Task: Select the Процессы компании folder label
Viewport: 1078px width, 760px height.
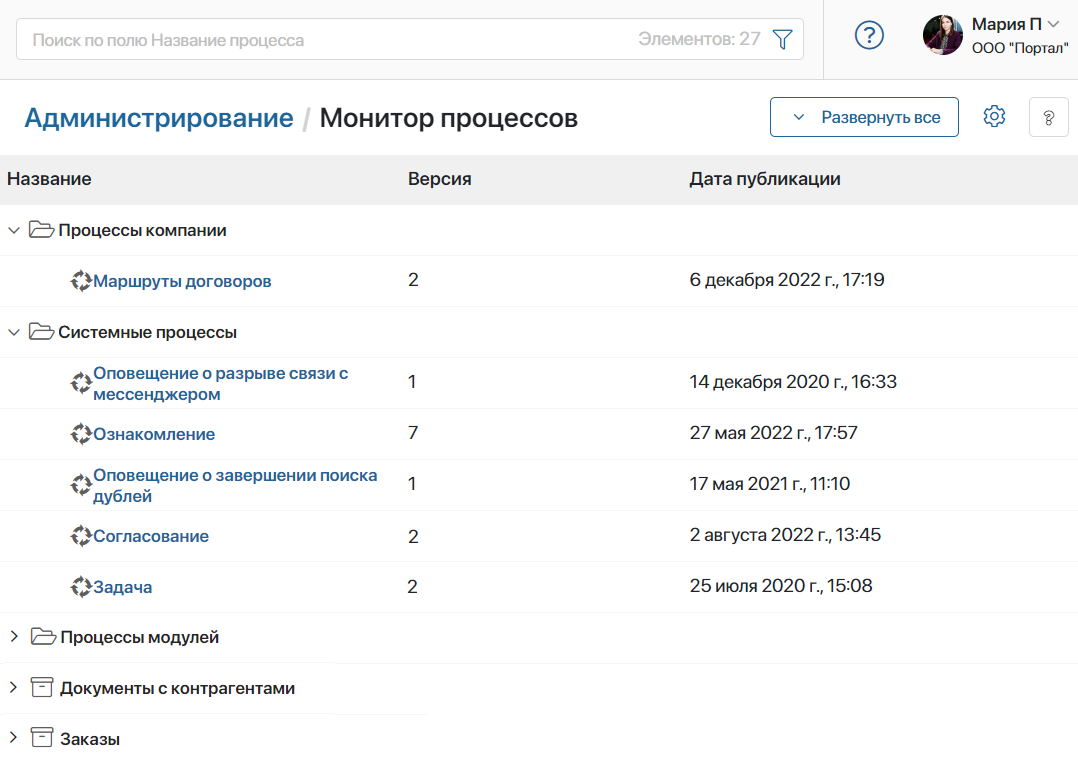Action: pos(142,230)
